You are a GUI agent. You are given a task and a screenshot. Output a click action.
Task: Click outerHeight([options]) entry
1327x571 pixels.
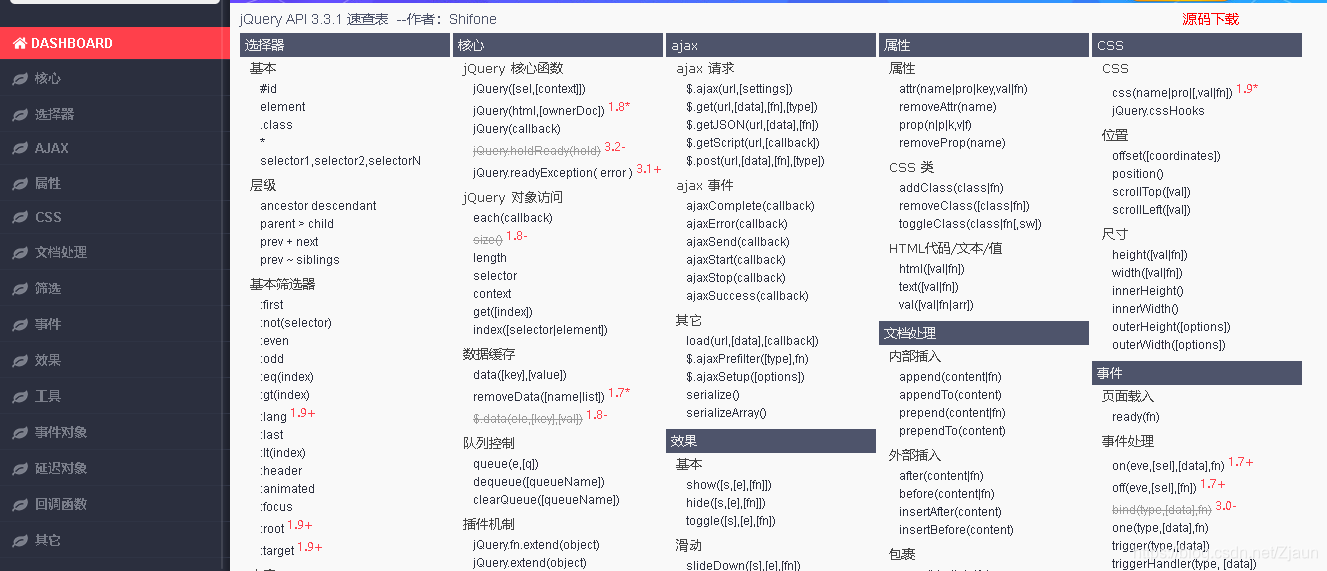(x=1171, y=327)
